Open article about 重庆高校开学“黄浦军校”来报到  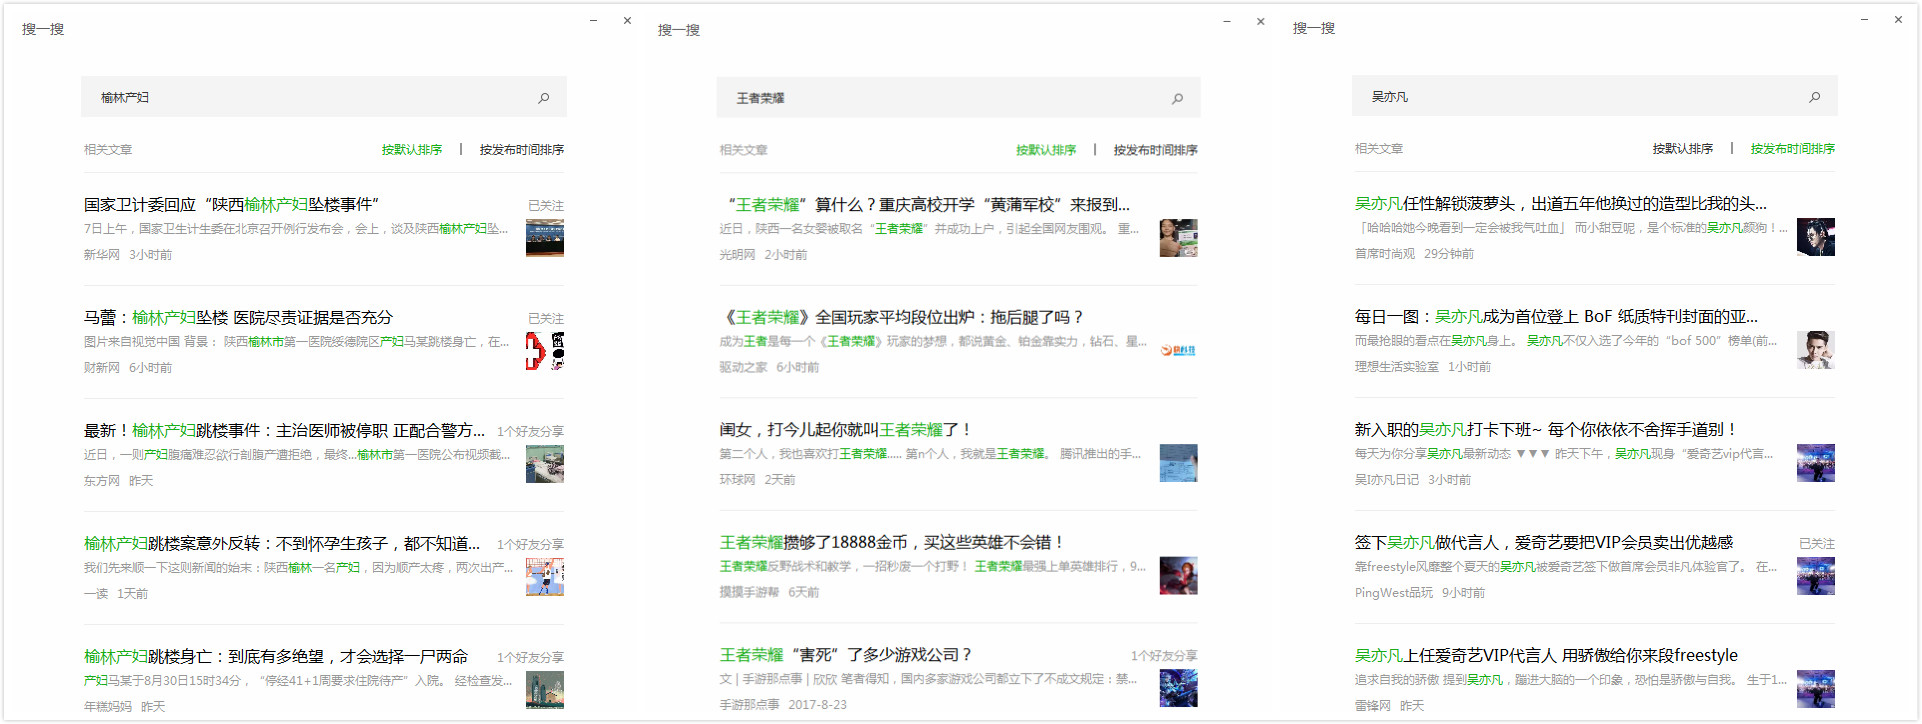pos(925,205)
